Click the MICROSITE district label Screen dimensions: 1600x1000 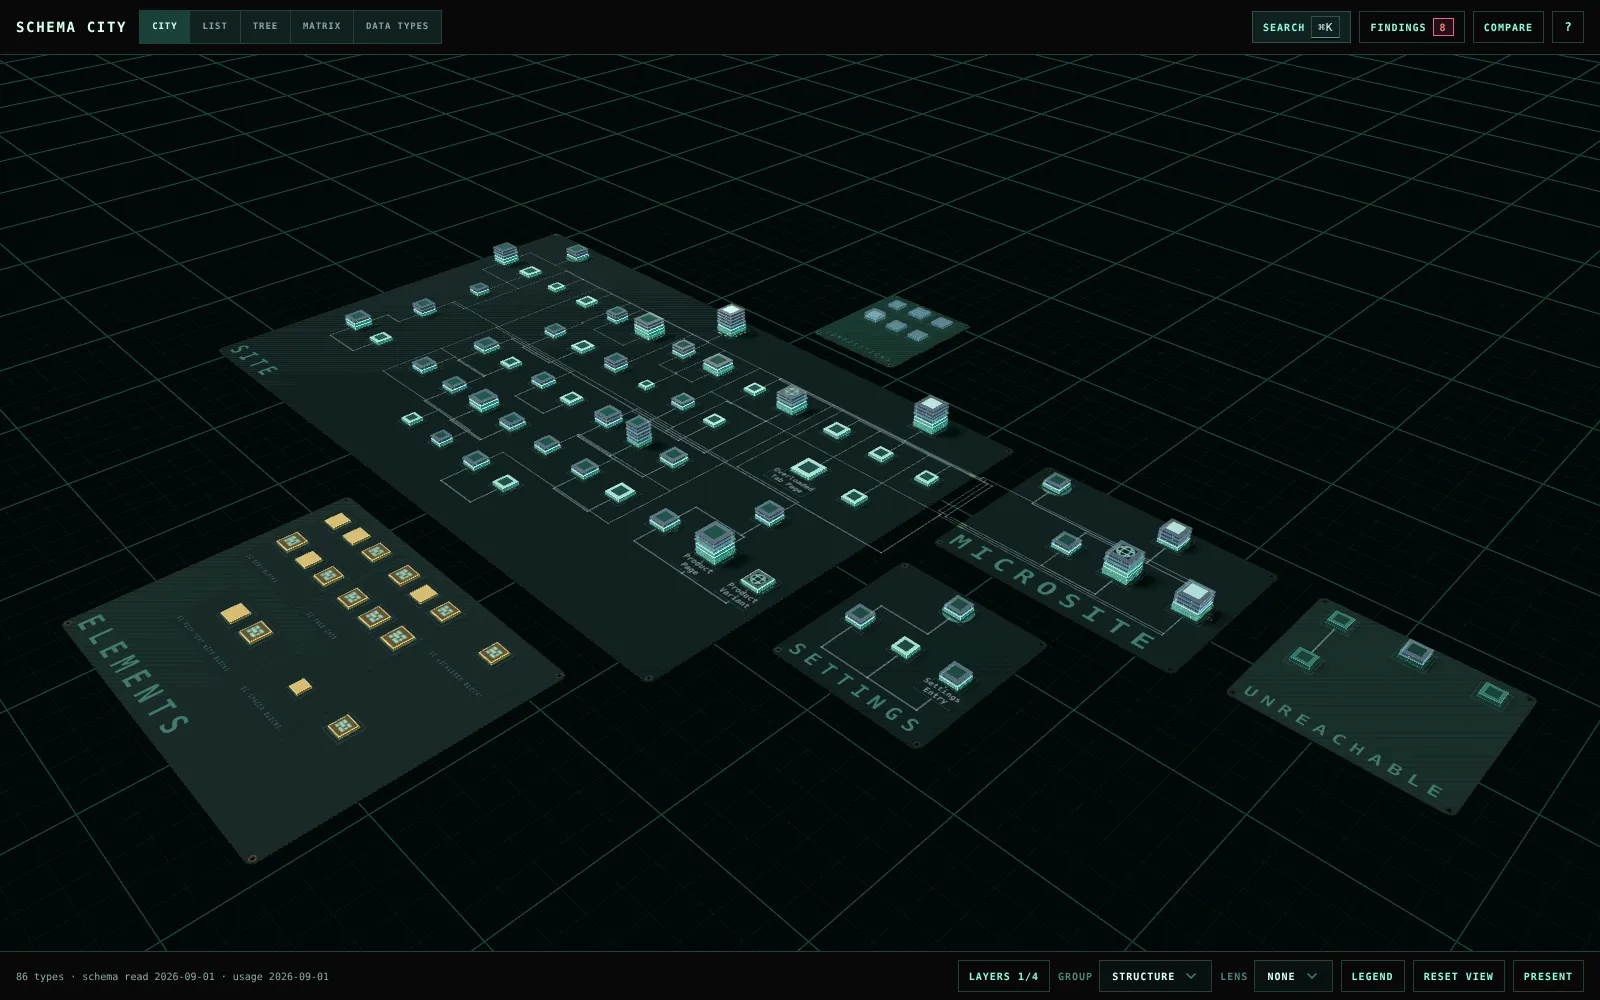click(x=1052, y=590)
